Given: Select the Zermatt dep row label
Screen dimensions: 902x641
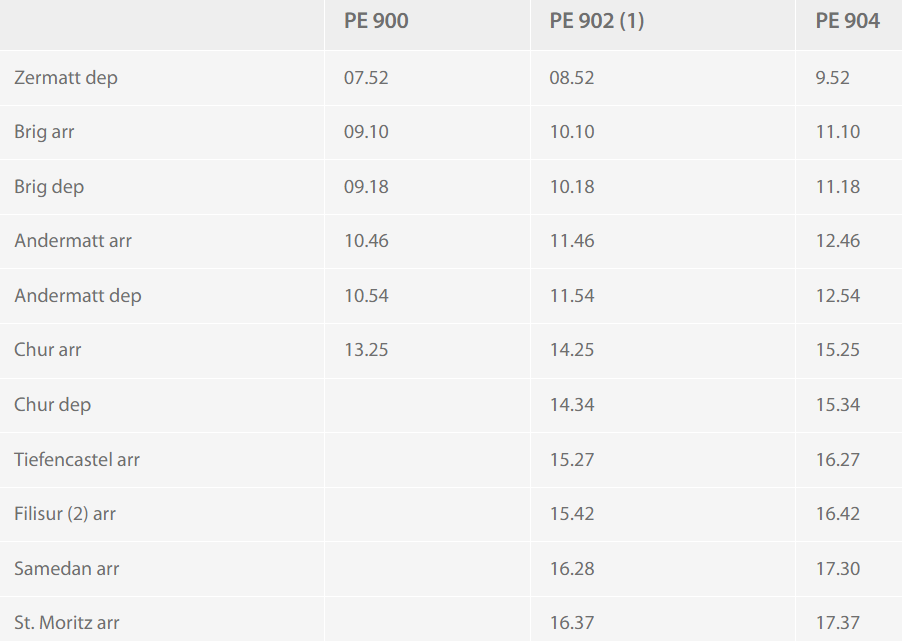Looking at the screenshot, I should 66,77.
